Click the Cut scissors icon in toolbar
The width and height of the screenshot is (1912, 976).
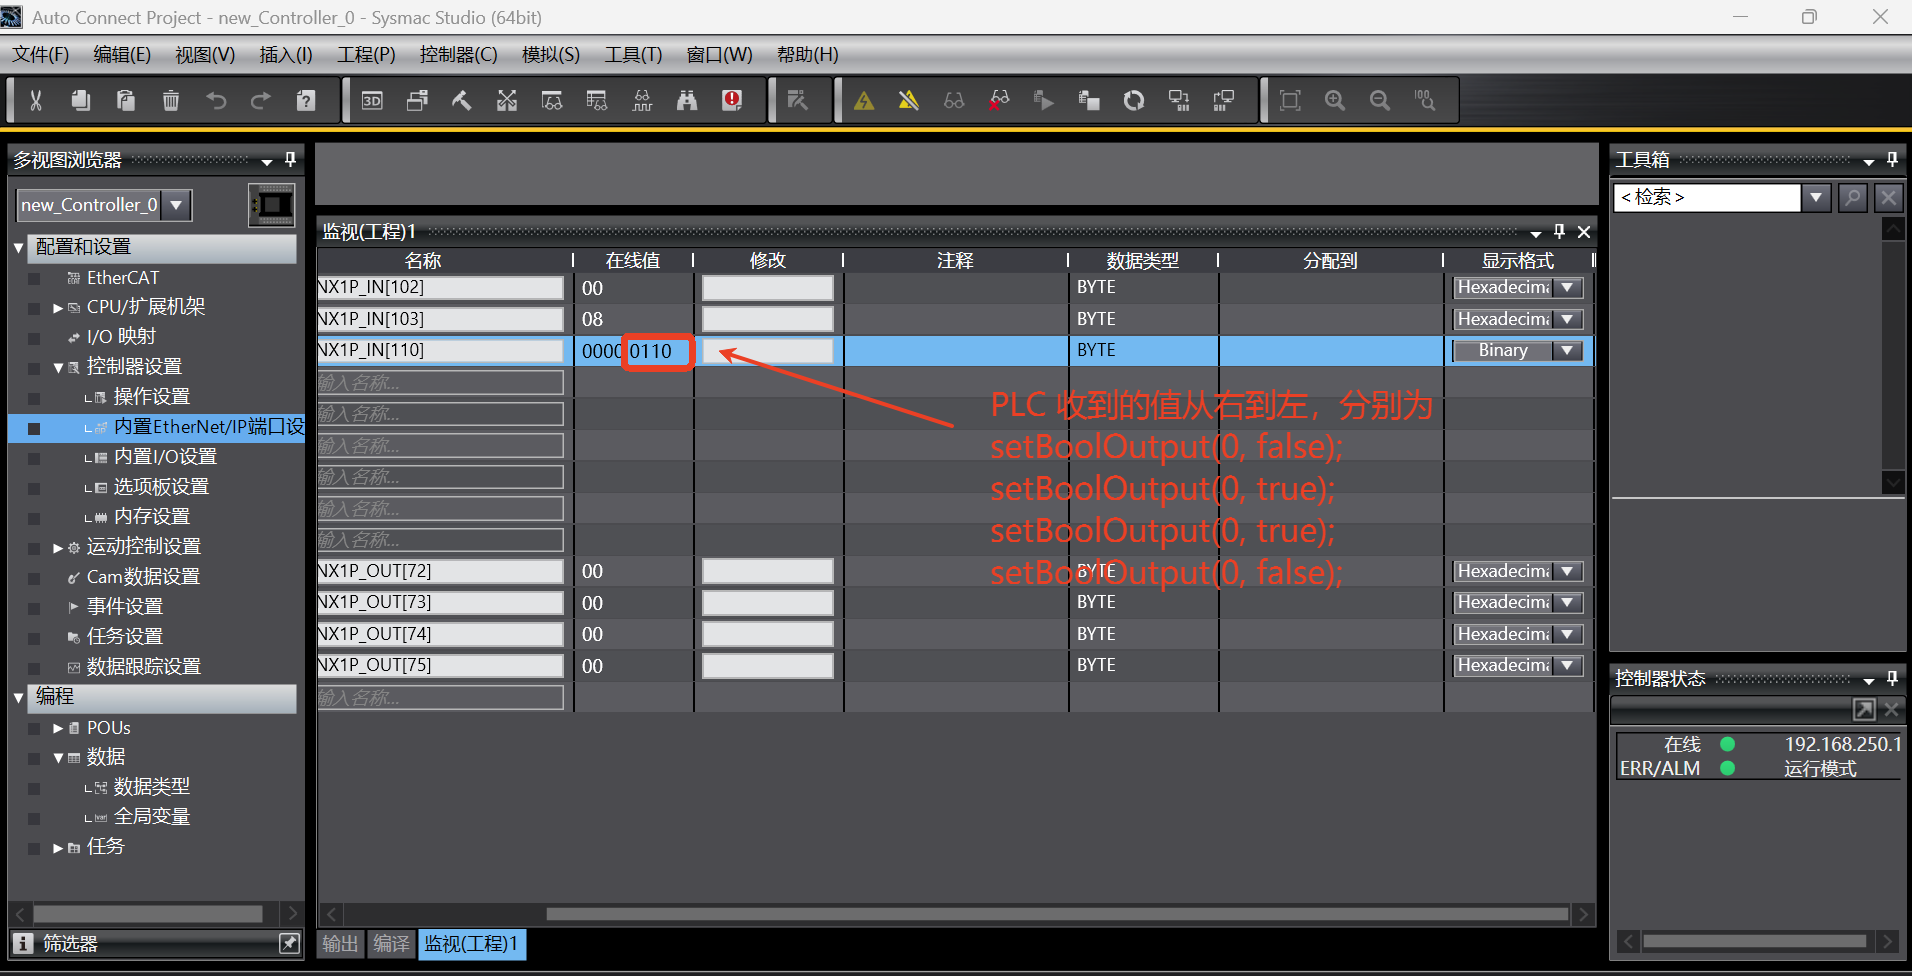(x=36, y=100)
